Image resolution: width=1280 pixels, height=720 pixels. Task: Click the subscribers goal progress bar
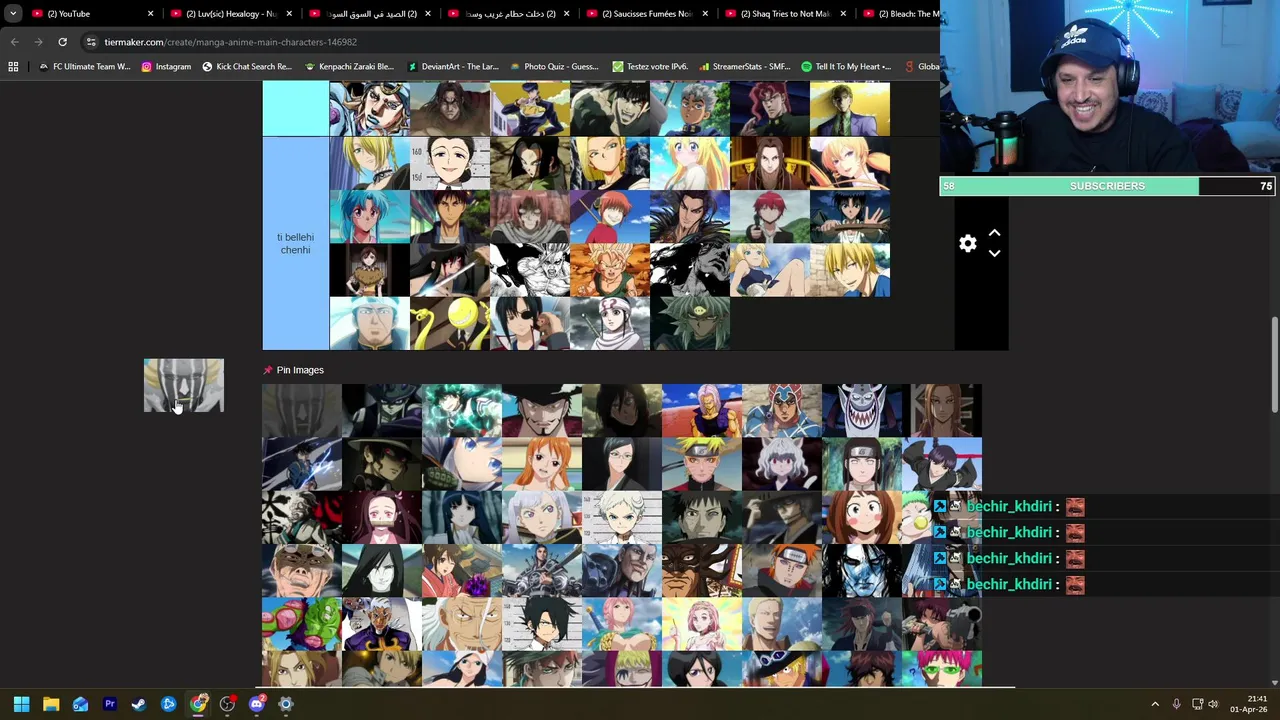(x=1107, y=186)
